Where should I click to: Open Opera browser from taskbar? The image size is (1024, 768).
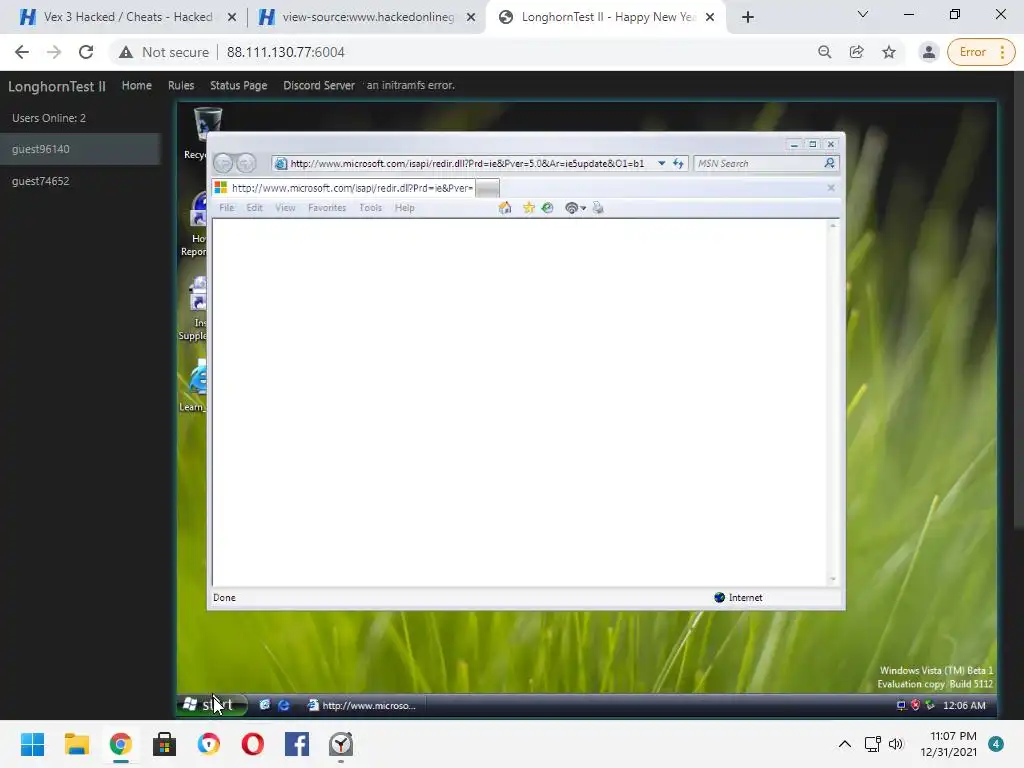[253, 744]
